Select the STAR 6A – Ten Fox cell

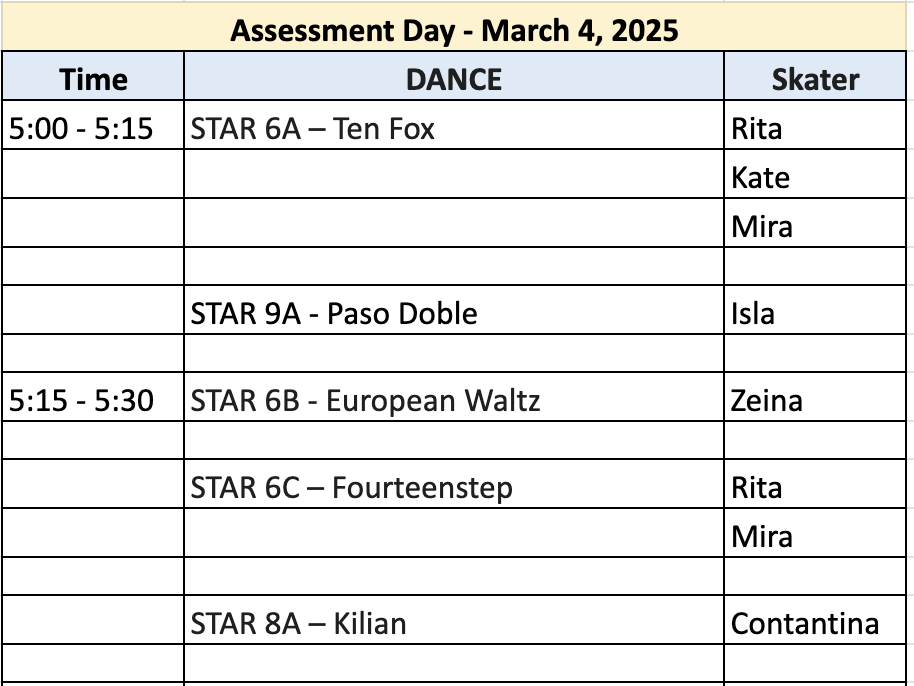(x=454, y=125)
